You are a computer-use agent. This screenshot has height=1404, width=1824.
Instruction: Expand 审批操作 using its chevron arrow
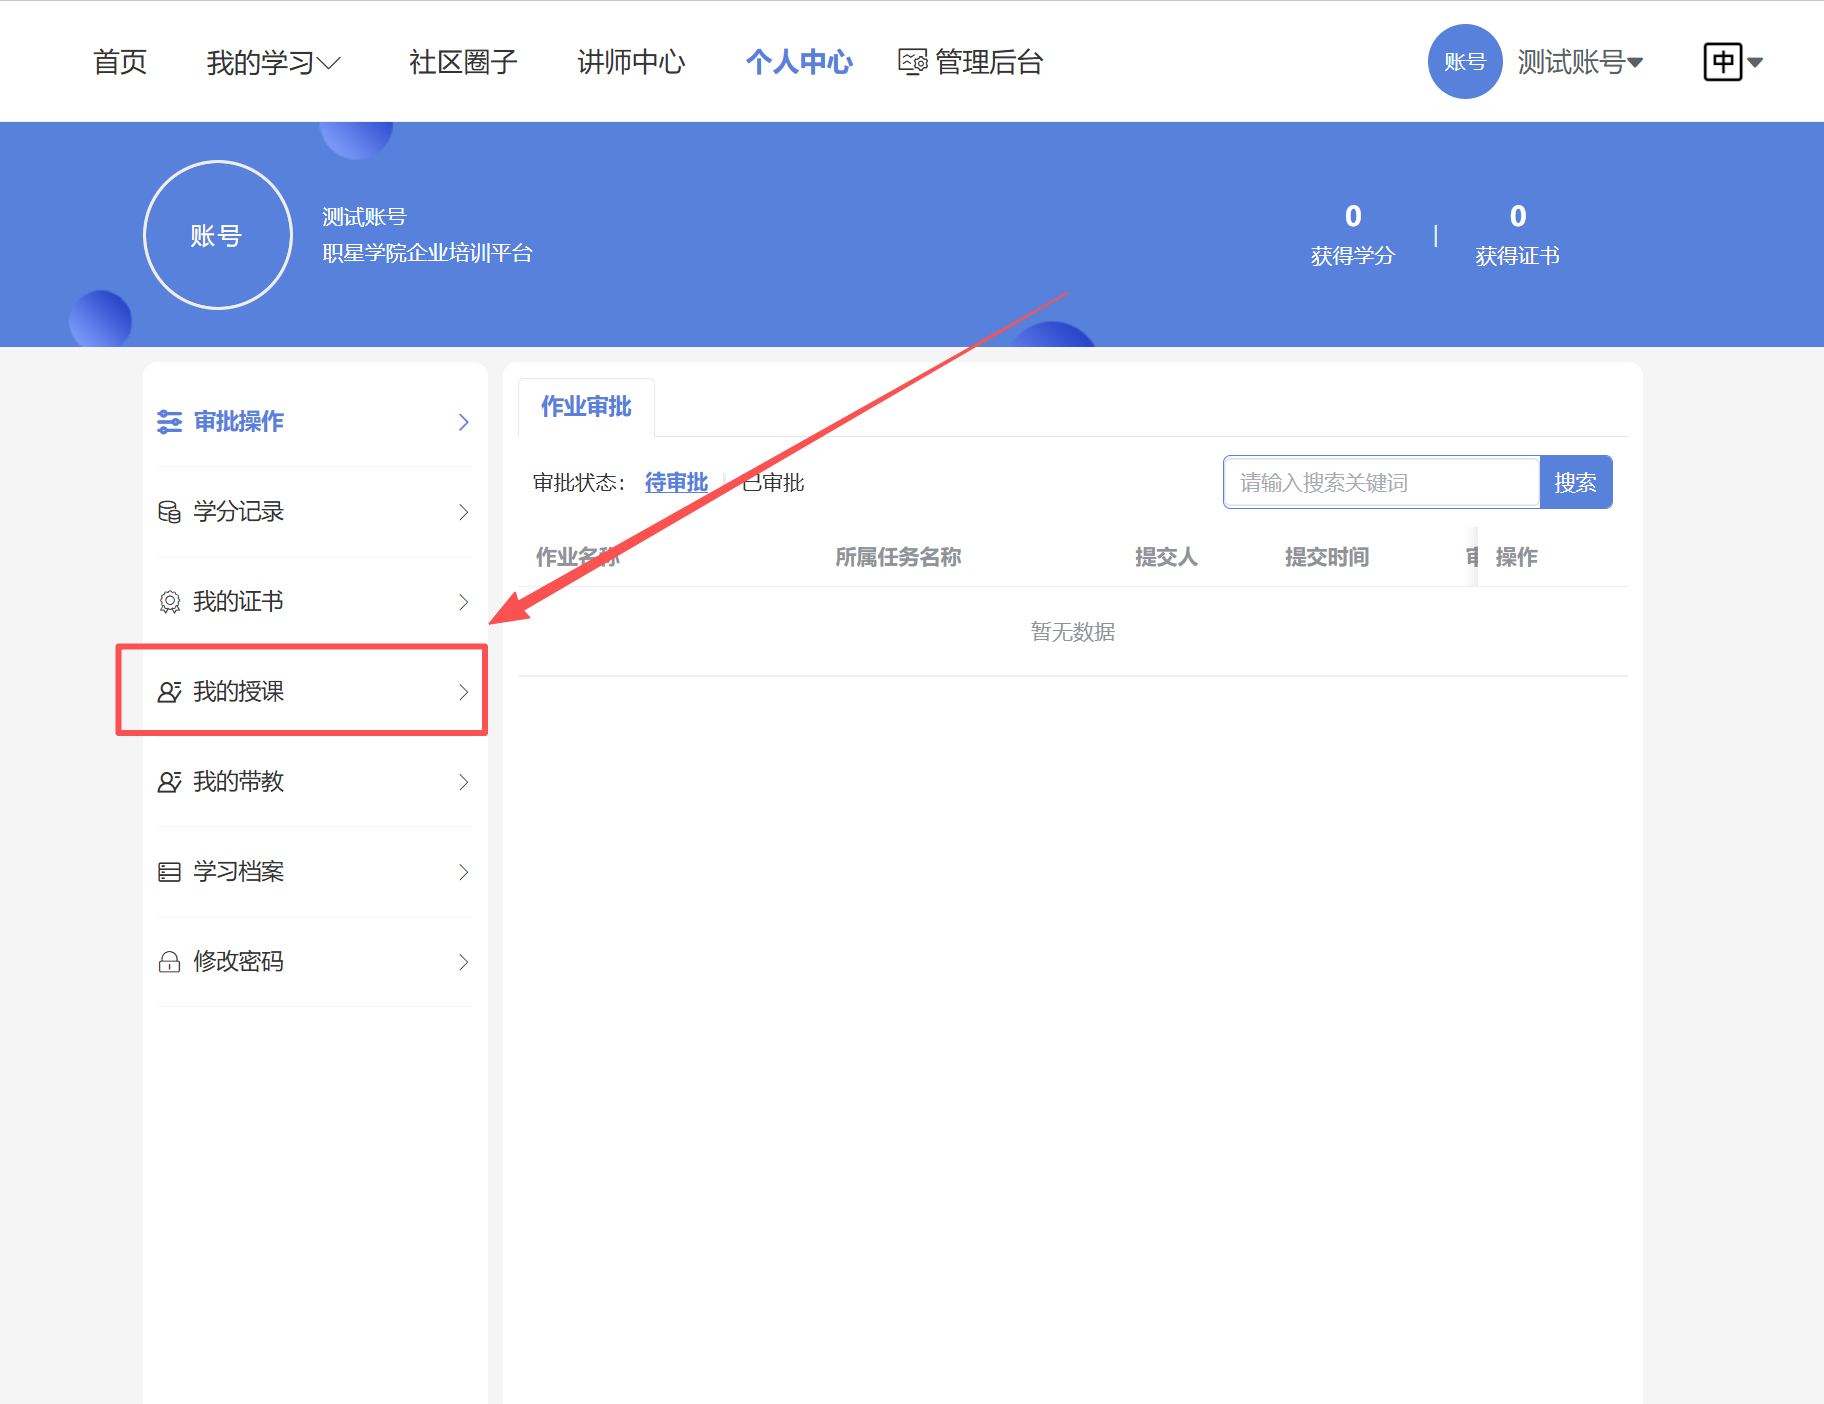click(x=463, y=422)
